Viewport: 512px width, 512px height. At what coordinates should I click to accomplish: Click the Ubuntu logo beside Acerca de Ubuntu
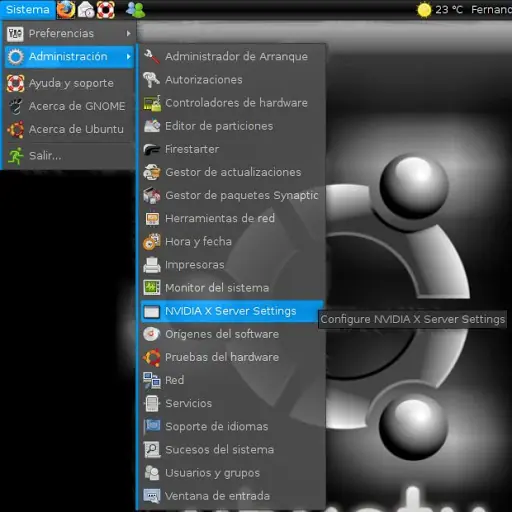[15, 129]
